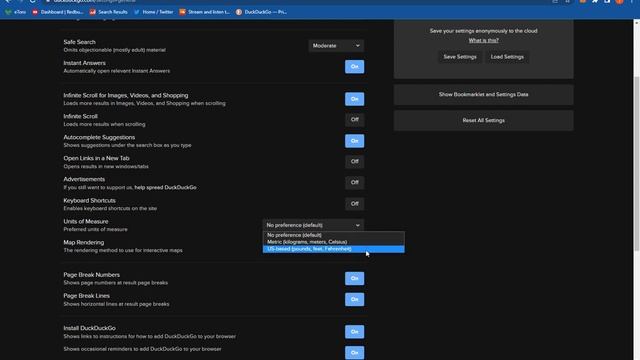Open the Safe Search Moderate dropdown
This screenshot has height=360, width=640.
tap(336, 46)
